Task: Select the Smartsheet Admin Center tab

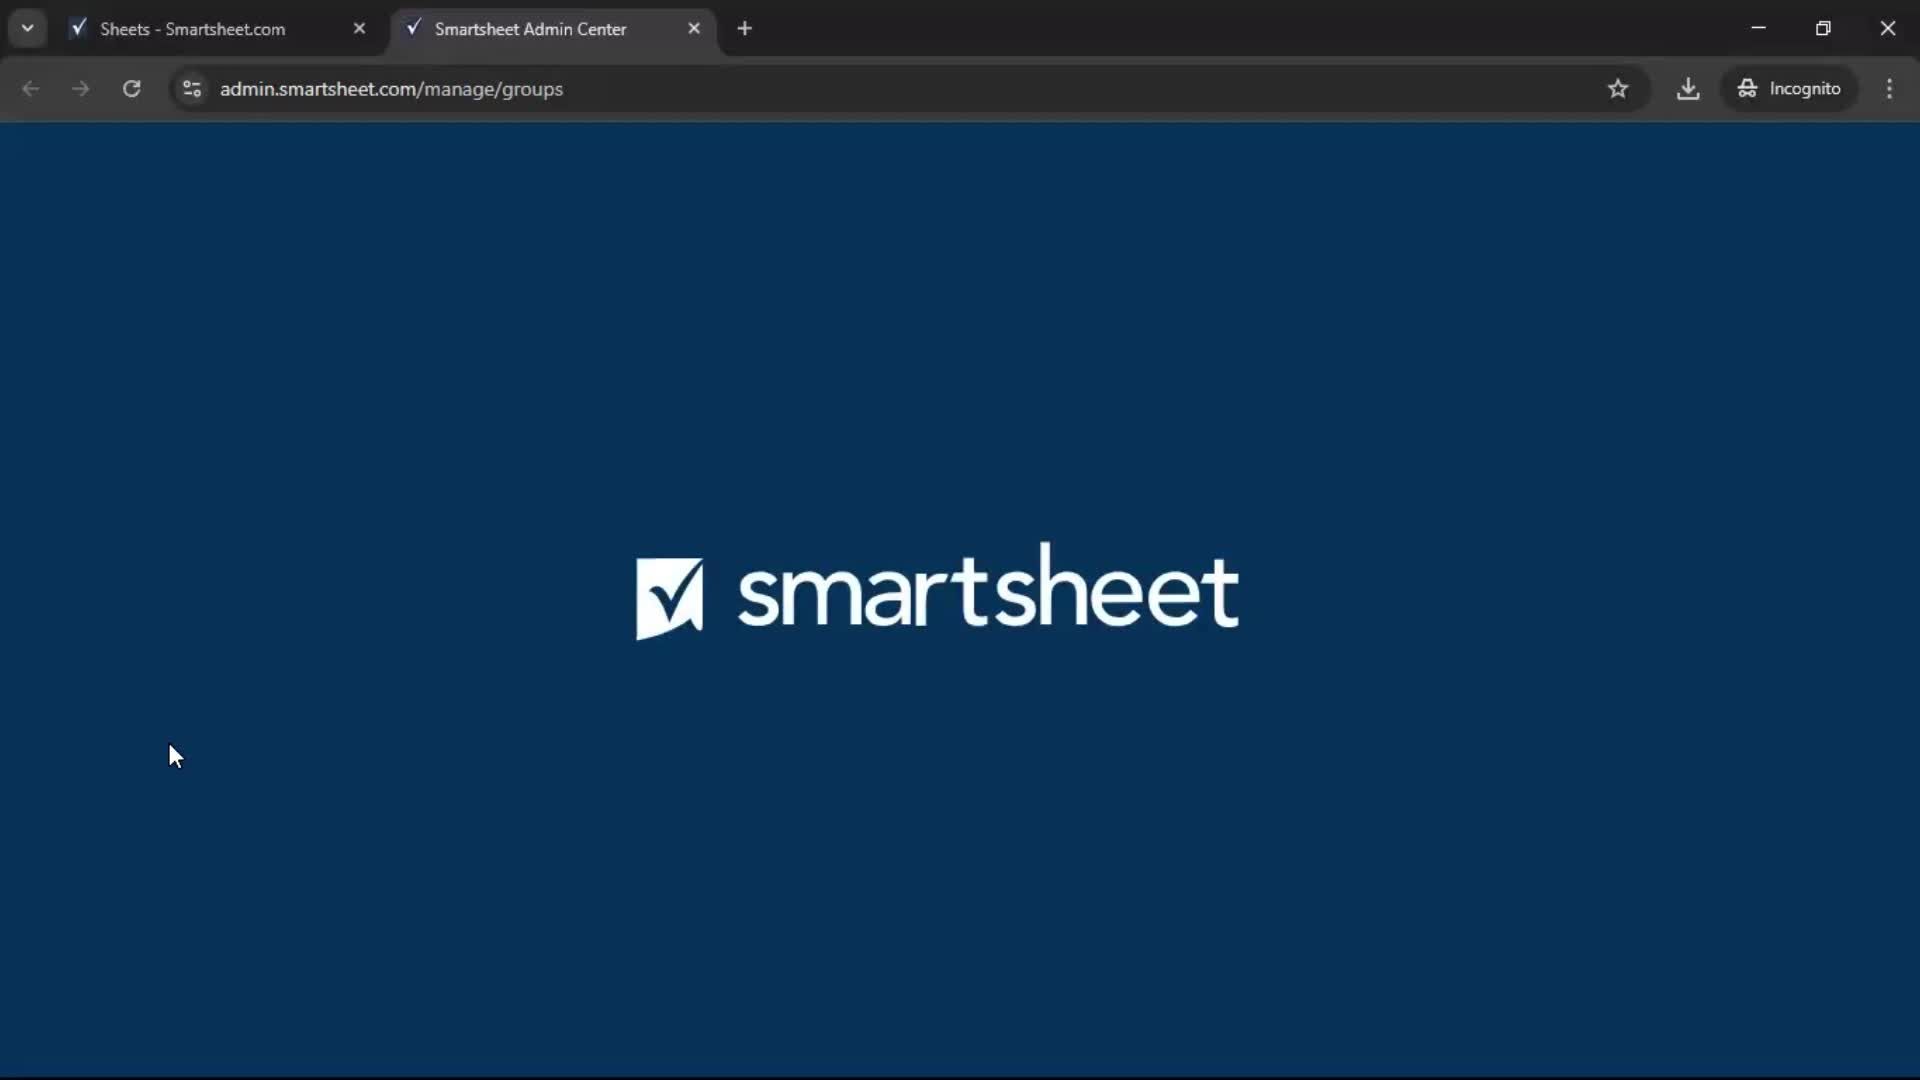Action: (530, 29)
